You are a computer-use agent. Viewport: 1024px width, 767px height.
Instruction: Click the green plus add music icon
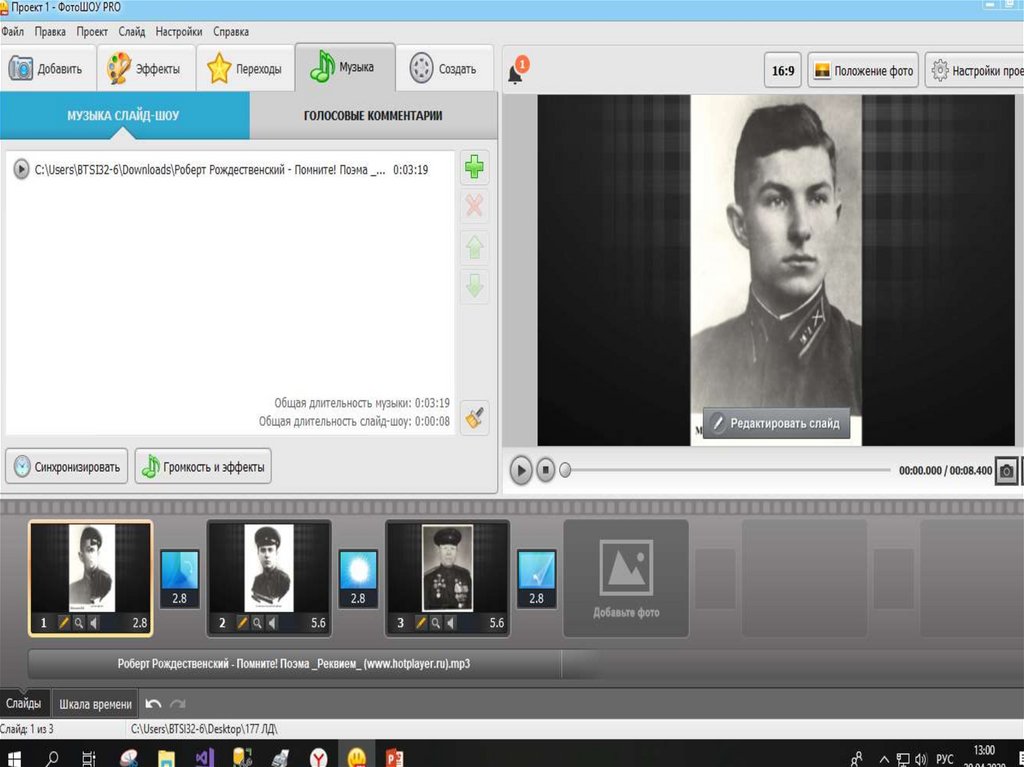coord(475,167)
